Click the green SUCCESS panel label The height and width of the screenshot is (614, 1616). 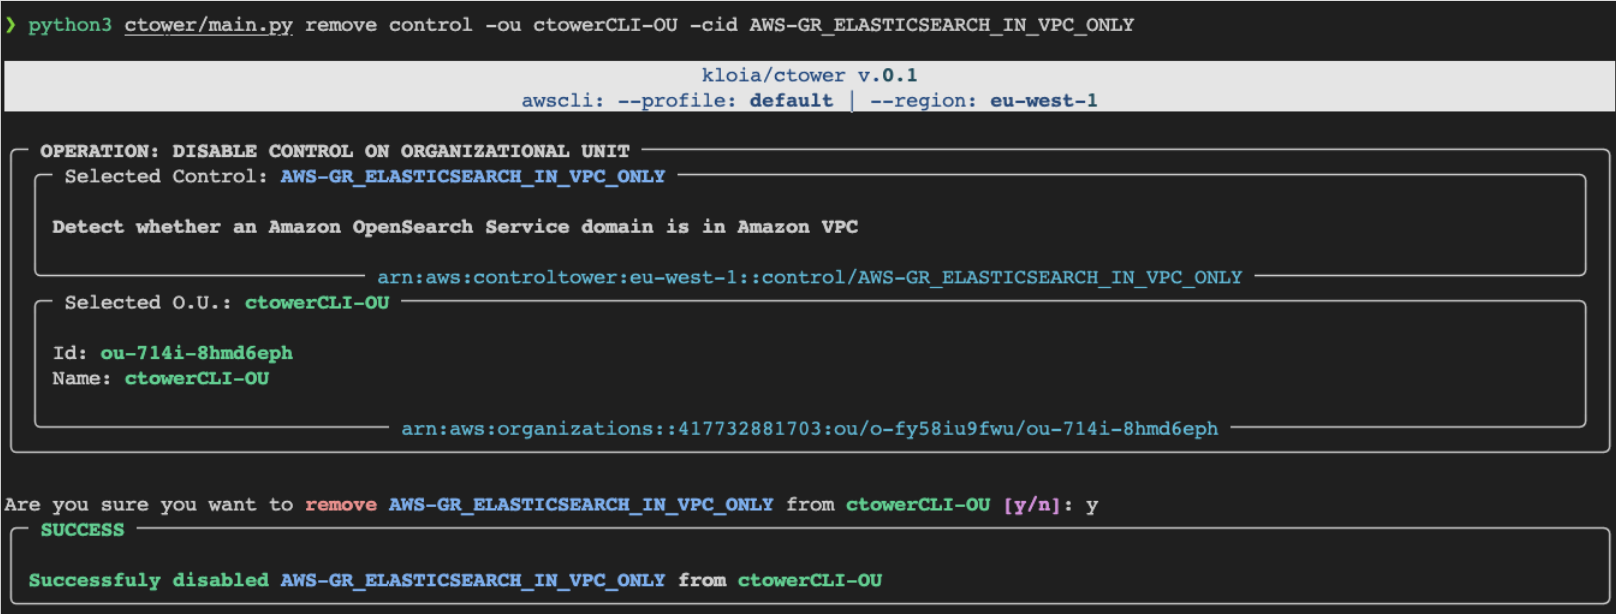(x=82, y=530)
